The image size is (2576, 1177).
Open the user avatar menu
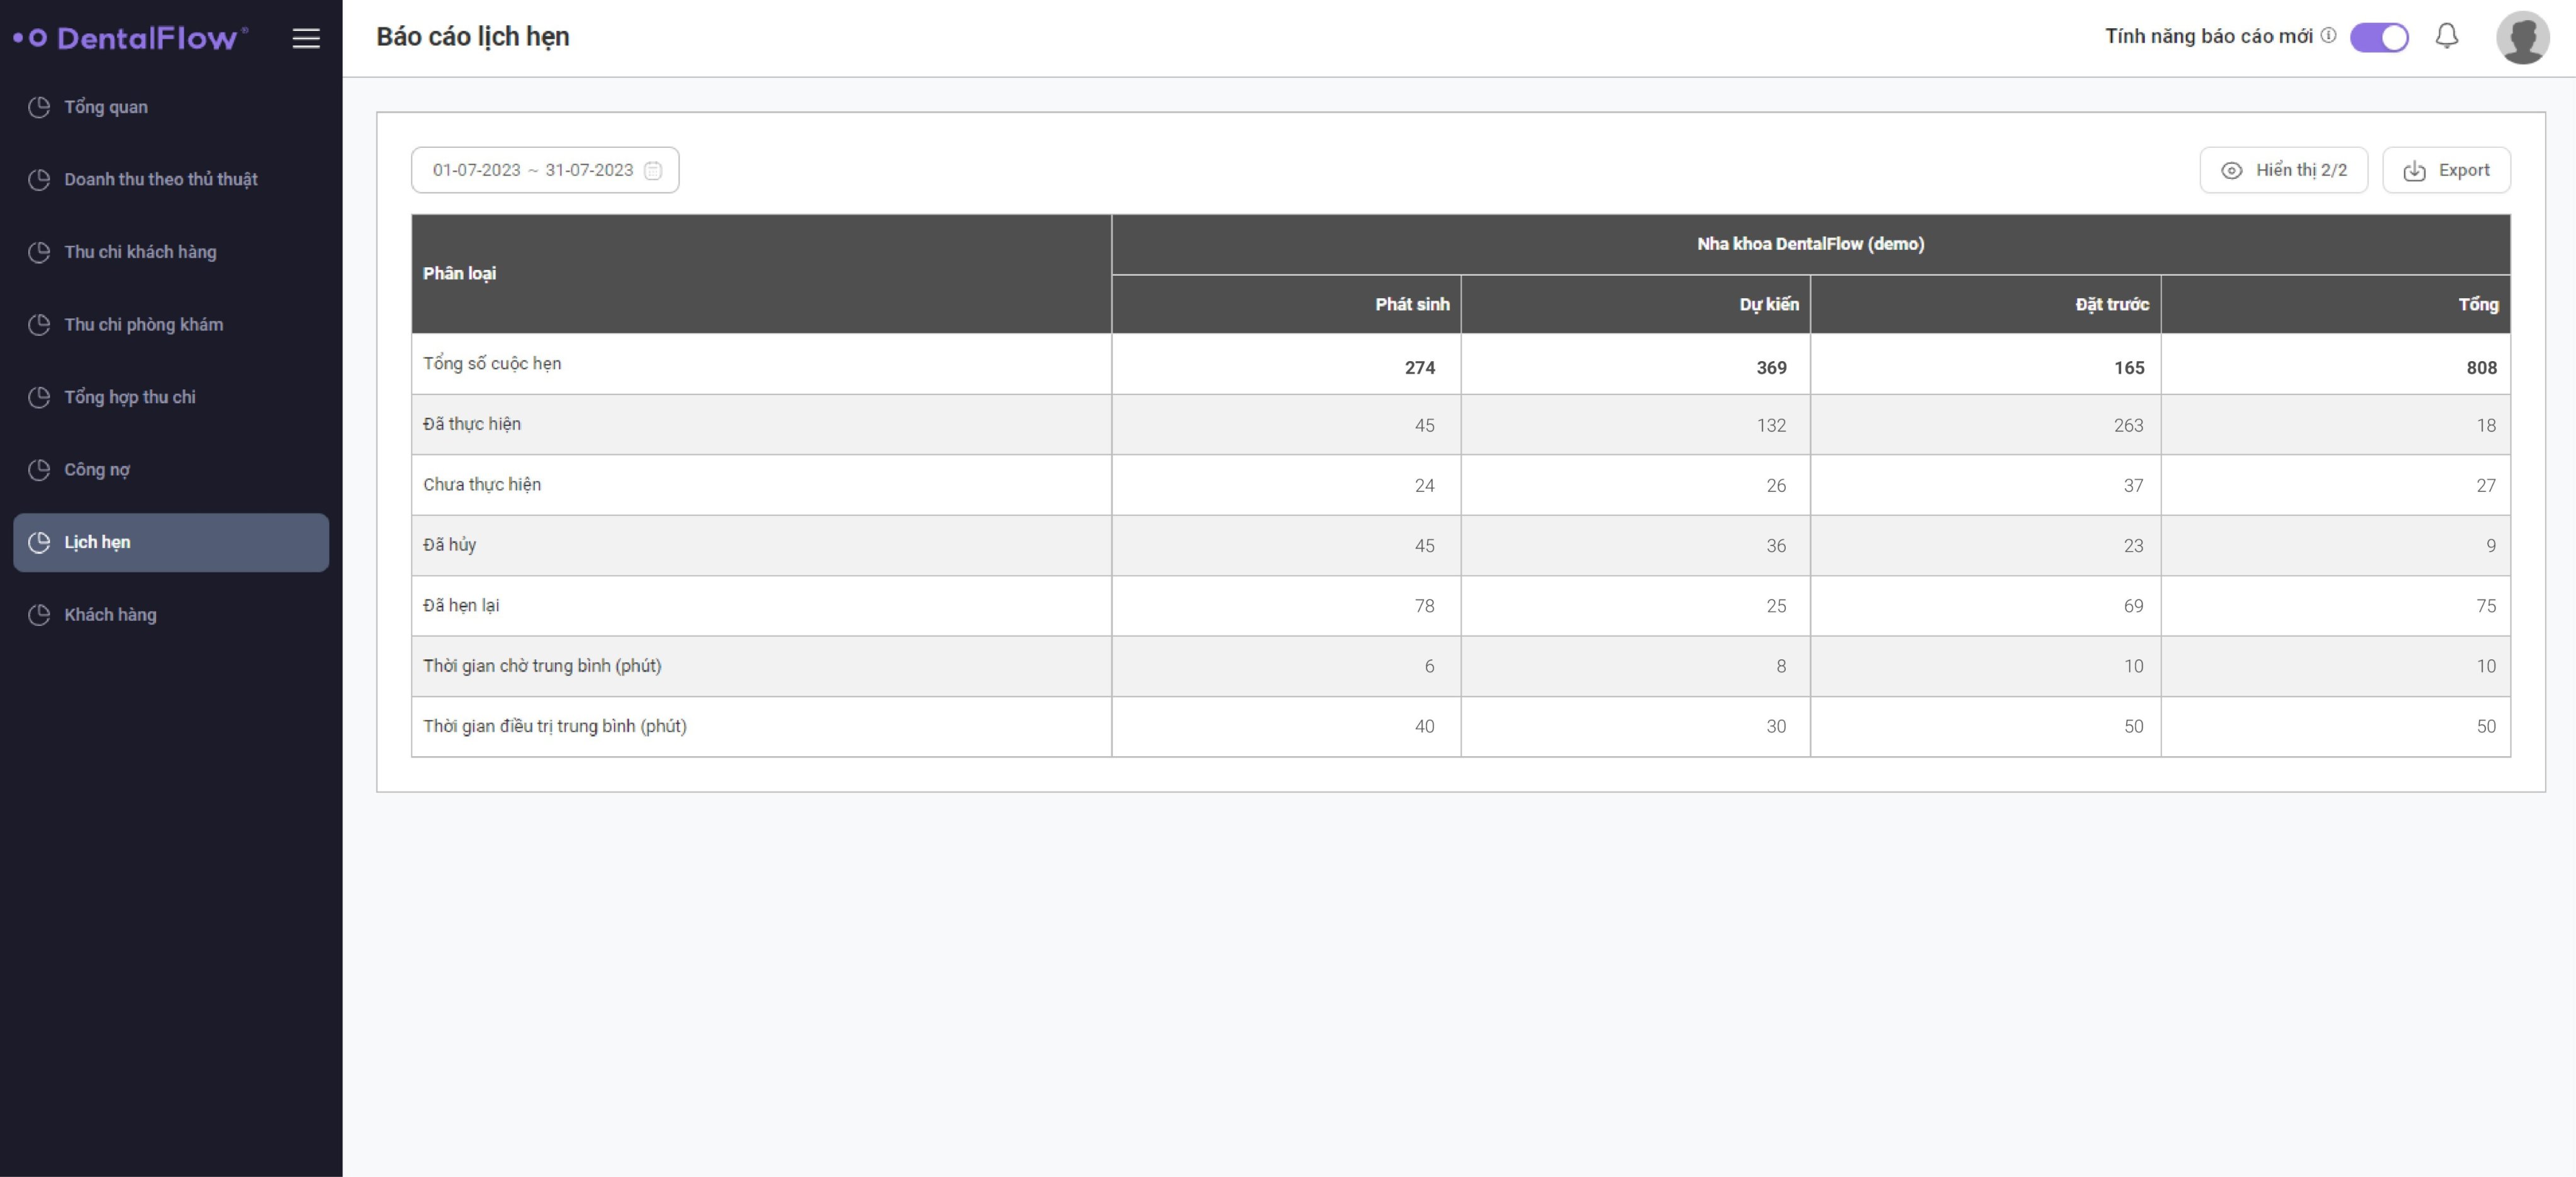[x=2522, y=38]
